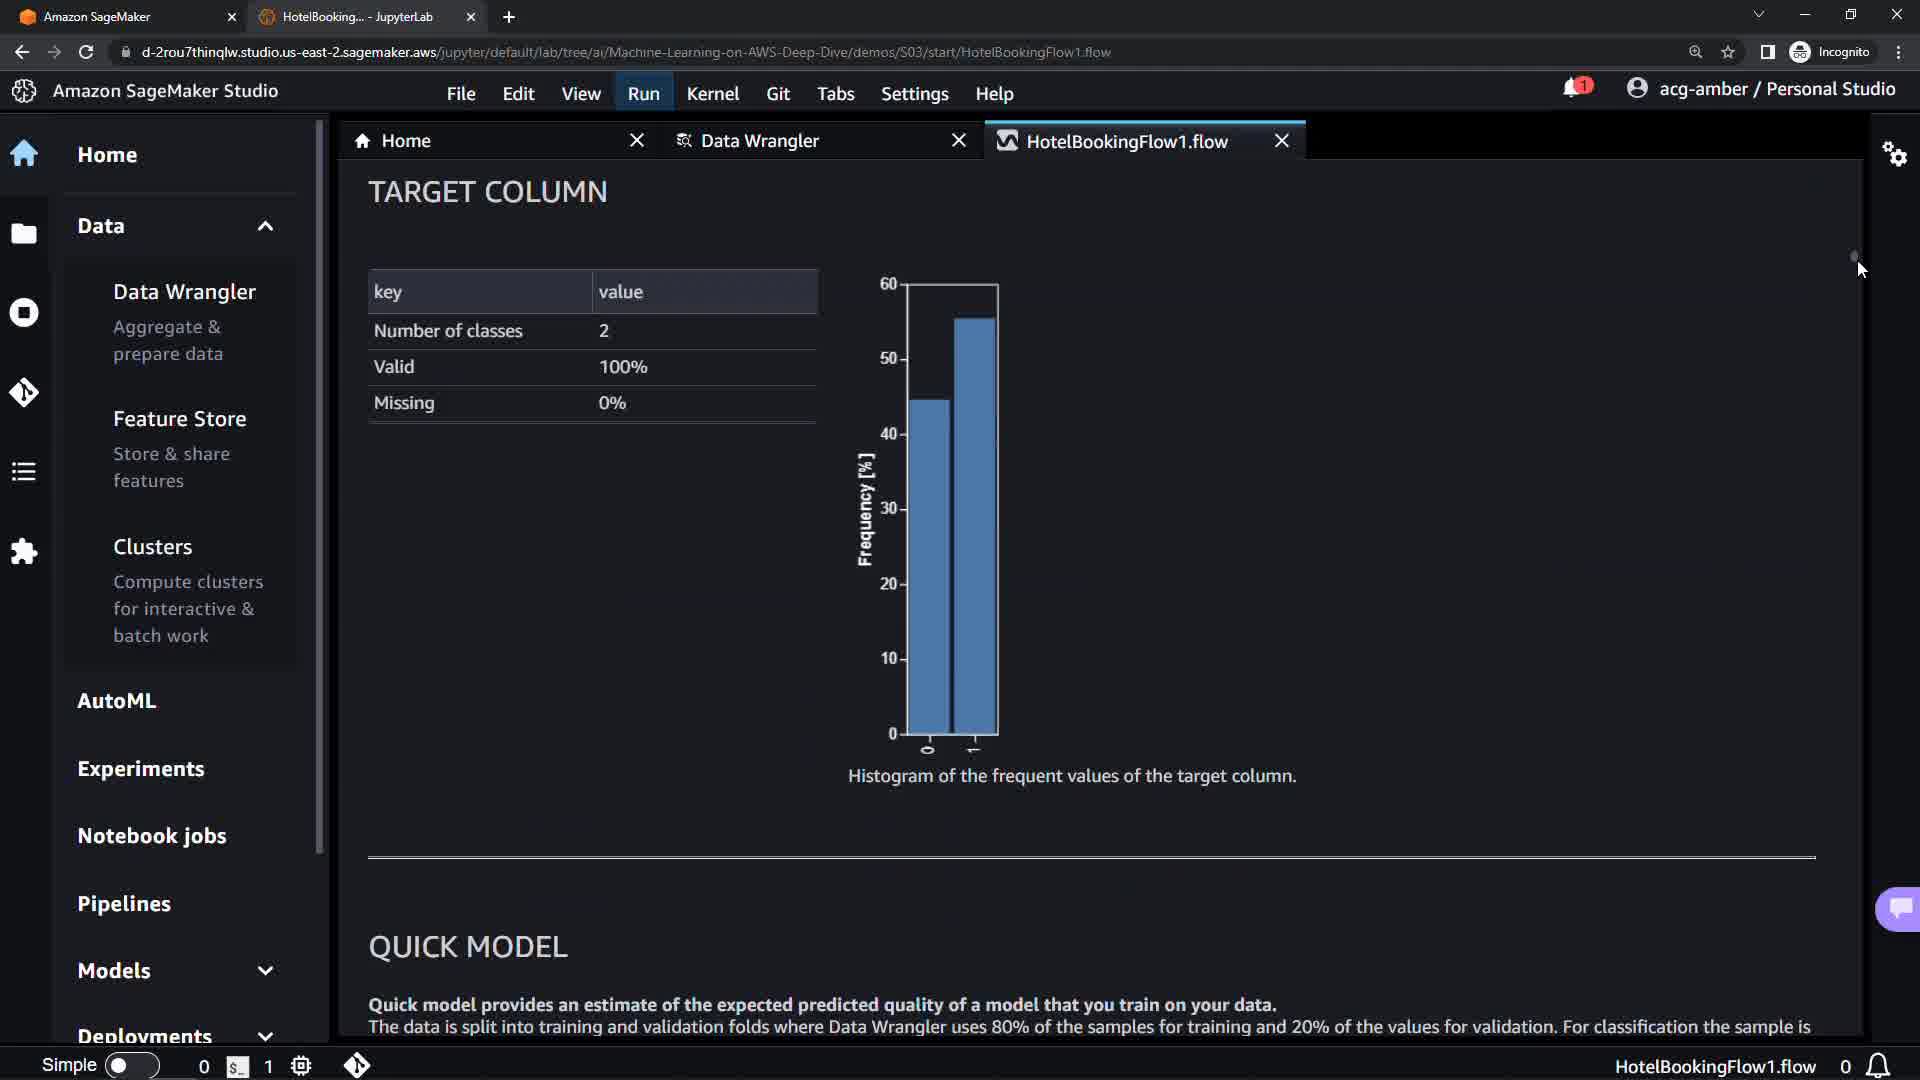Screen dimensions: 1920x1080
Task: Open the purple feedback chat bubble
Action: tap(1899, 908)
